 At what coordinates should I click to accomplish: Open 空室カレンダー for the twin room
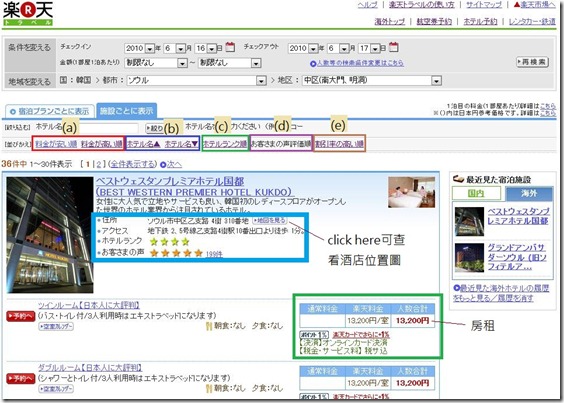pos(56,326)
